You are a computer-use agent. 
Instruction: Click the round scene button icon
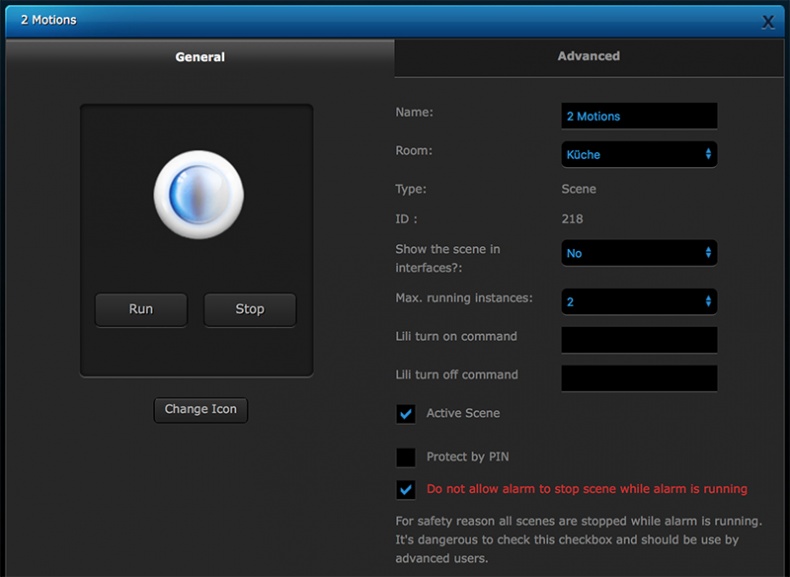(x=198, y=194)
